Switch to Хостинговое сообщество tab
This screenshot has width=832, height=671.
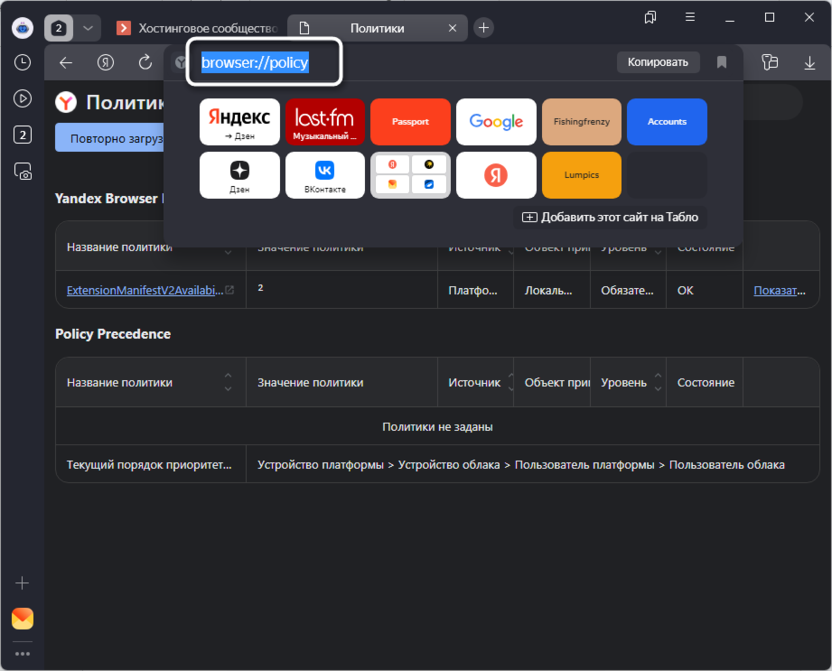[197, 28]
